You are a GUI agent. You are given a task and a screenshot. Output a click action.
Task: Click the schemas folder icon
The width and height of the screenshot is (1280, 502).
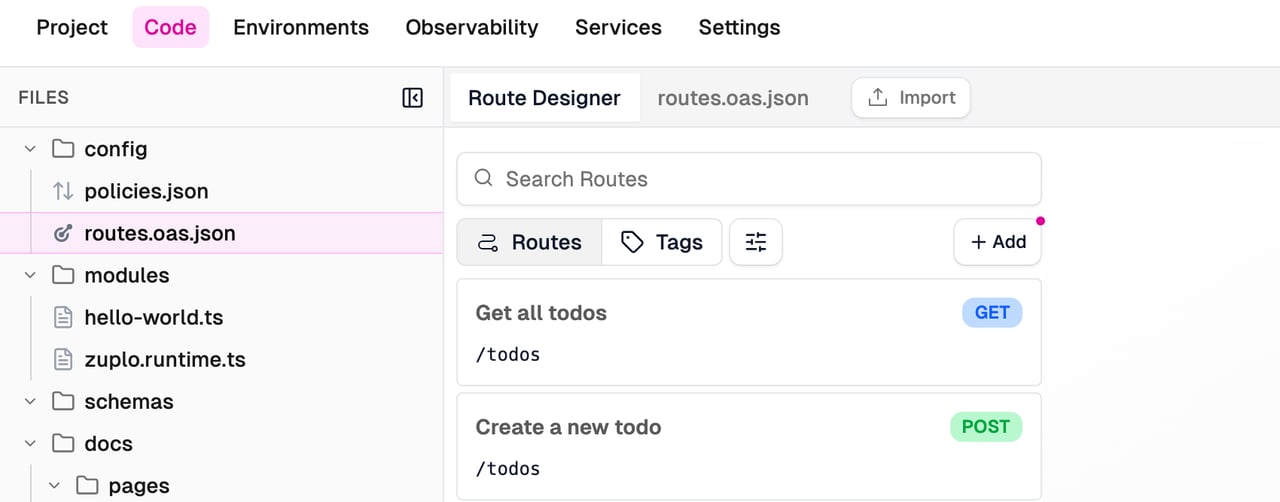(63, 401)
